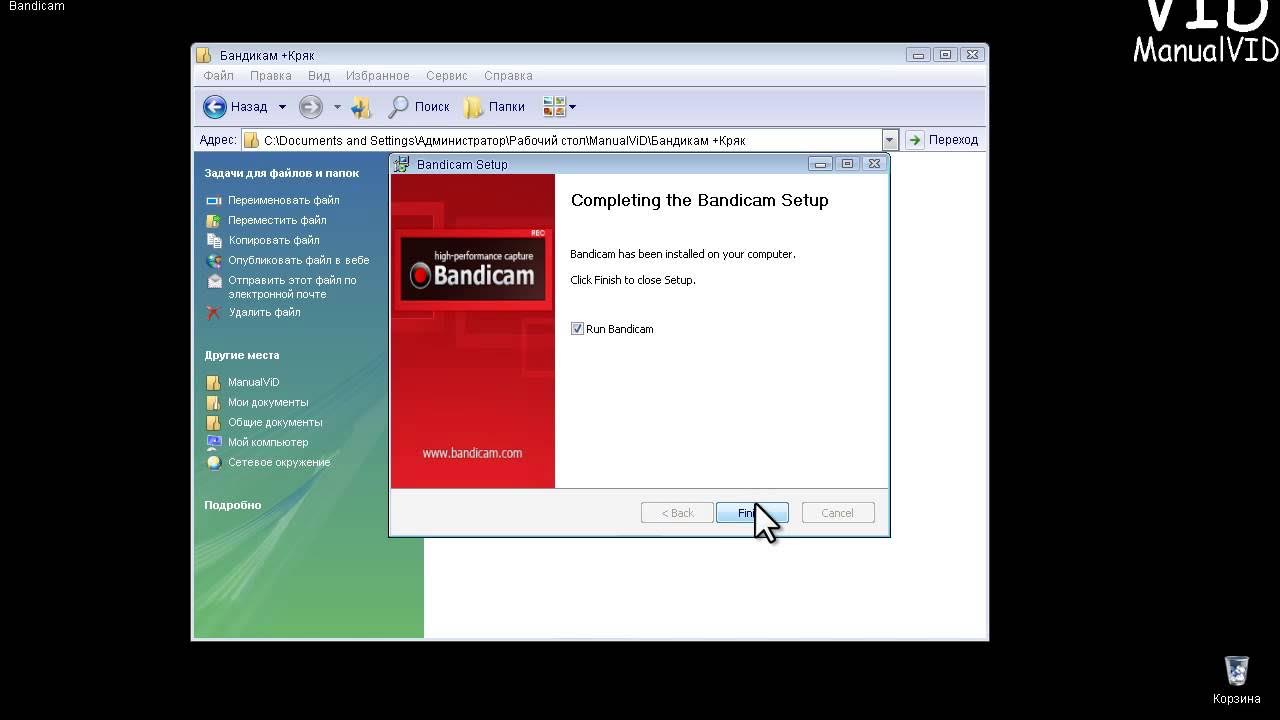The height and width of the screenshot is (720, 1280).
Task: Open Сетевое окружение link
Action: point(279,462)
